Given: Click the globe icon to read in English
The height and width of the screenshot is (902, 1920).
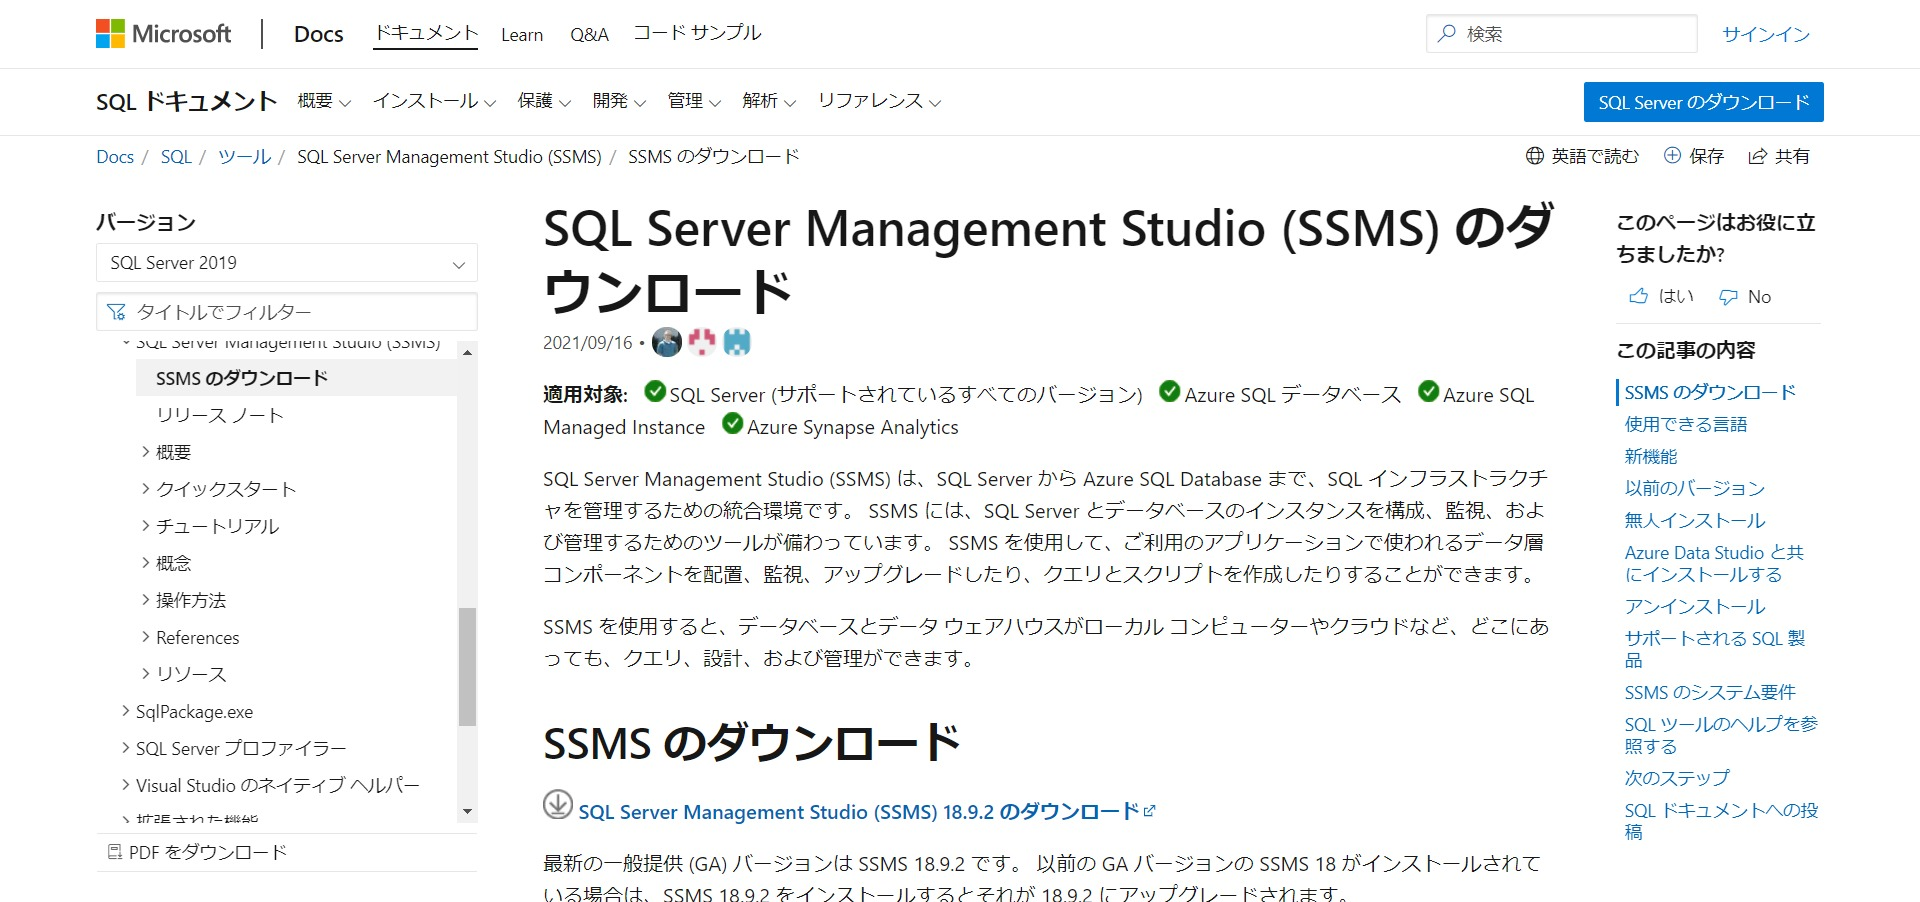Looking at the screenshot, I should tap(1535, 156).
